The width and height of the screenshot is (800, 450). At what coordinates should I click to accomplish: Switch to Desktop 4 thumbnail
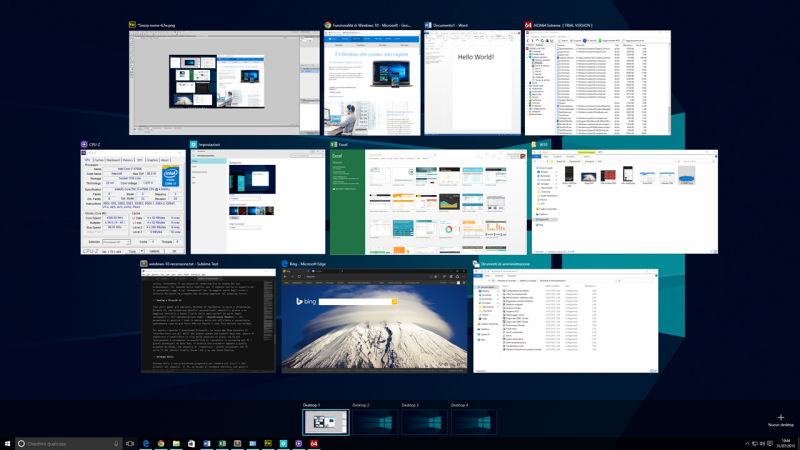click(474, 422)
